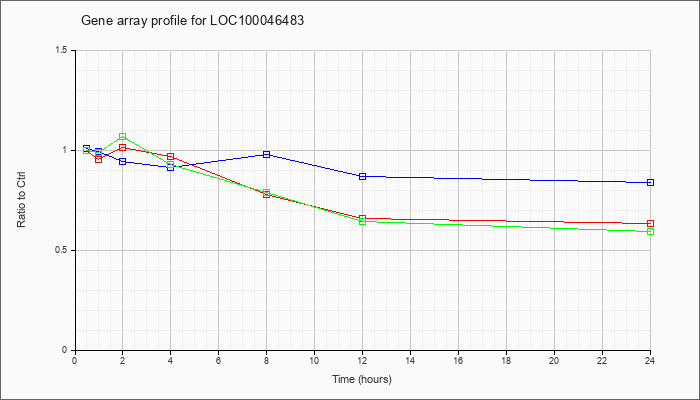This screenshot has height=400, width=700.
Task: Click the 'Ratio to Ctrl' y-axis label
Action: 21,200
